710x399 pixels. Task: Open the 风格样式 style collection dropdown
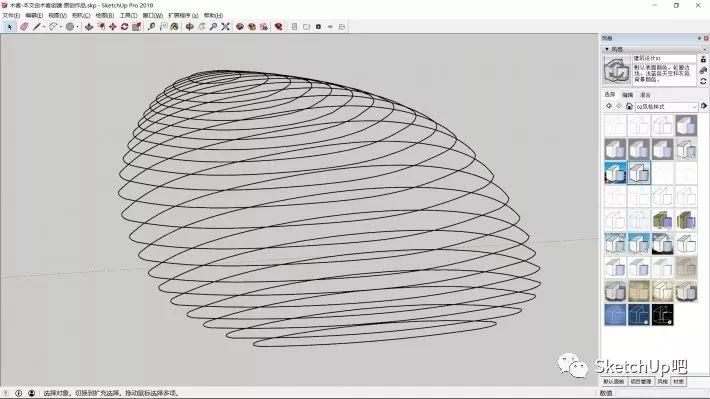pos(665,106)
